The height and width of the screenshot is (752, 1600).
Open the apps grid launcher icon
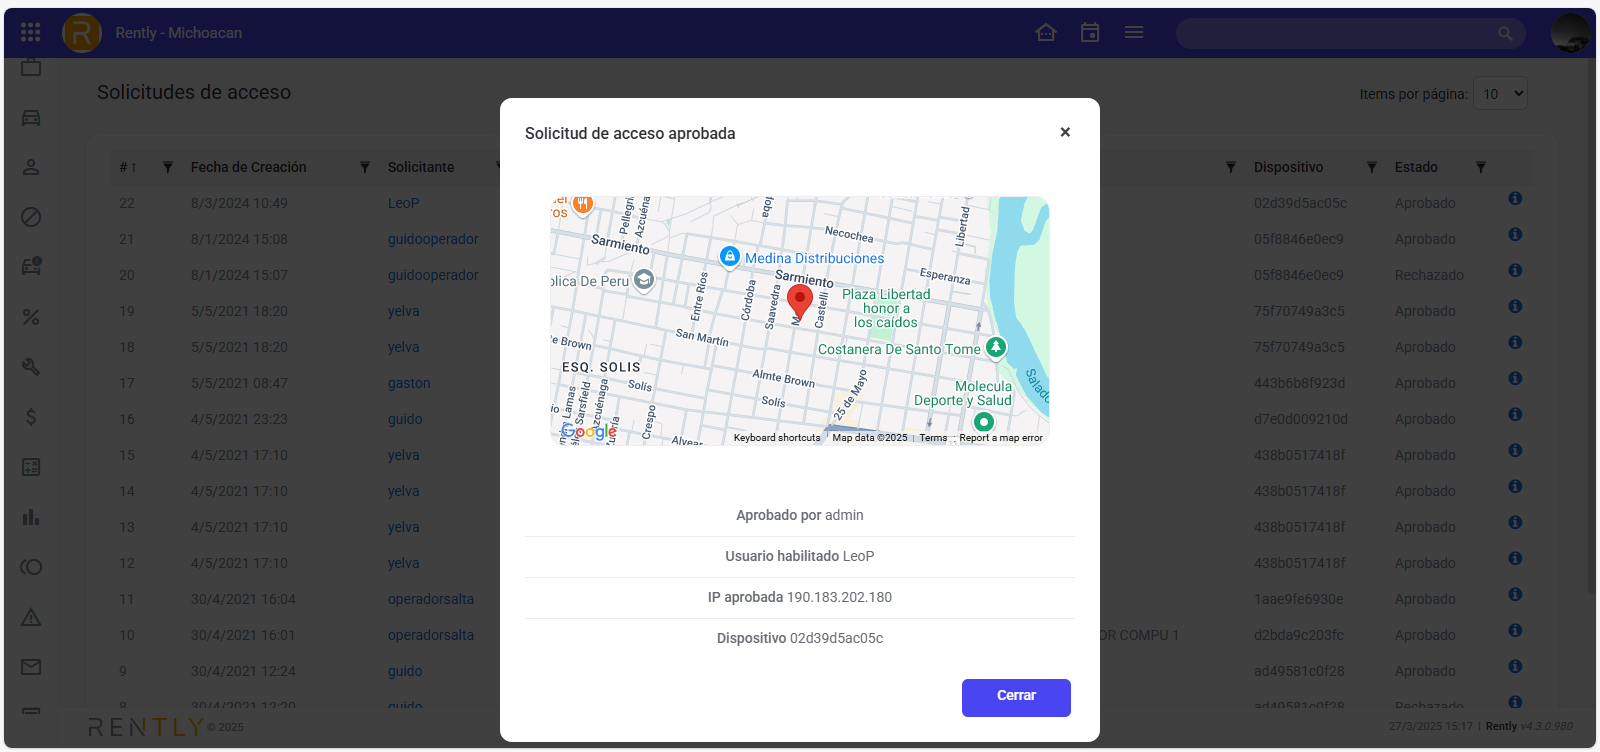coord(31,33)
